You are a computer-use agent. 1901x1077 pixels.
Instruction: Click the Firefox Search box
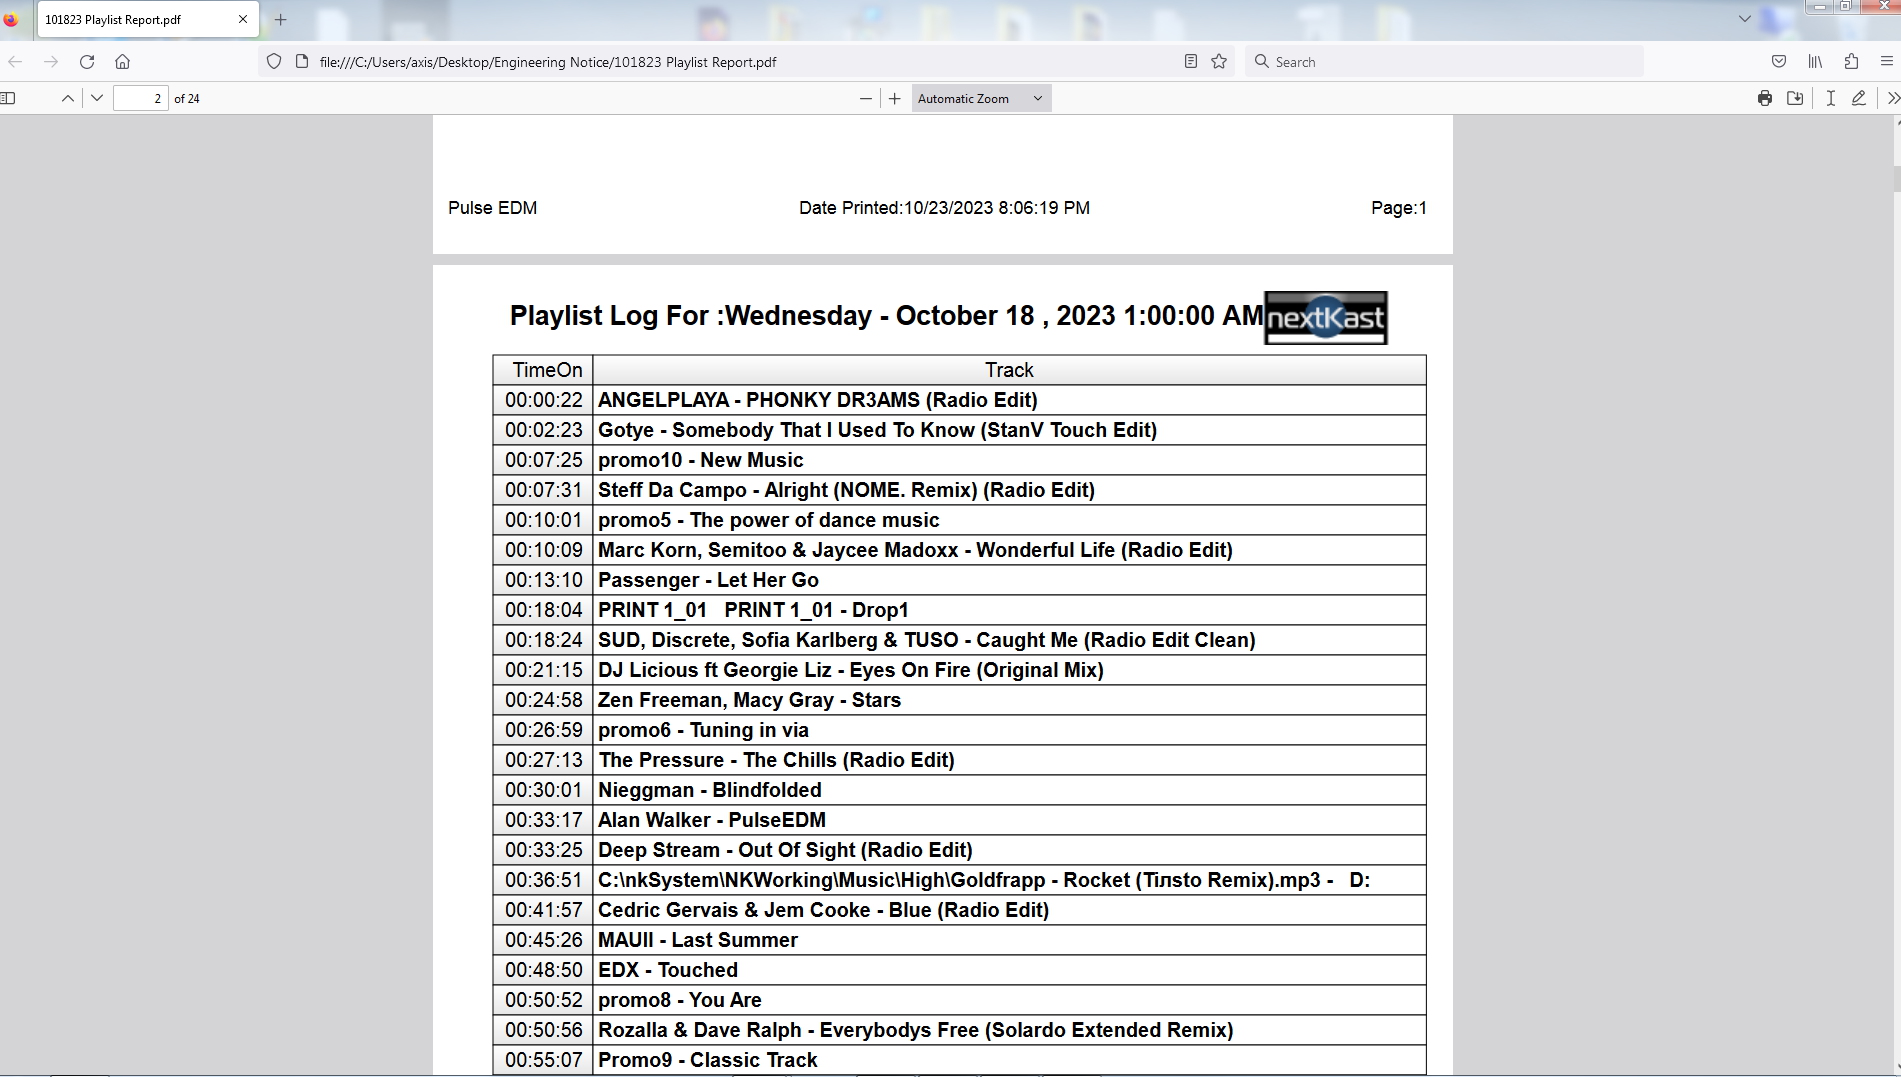(x=1444, y=62)
